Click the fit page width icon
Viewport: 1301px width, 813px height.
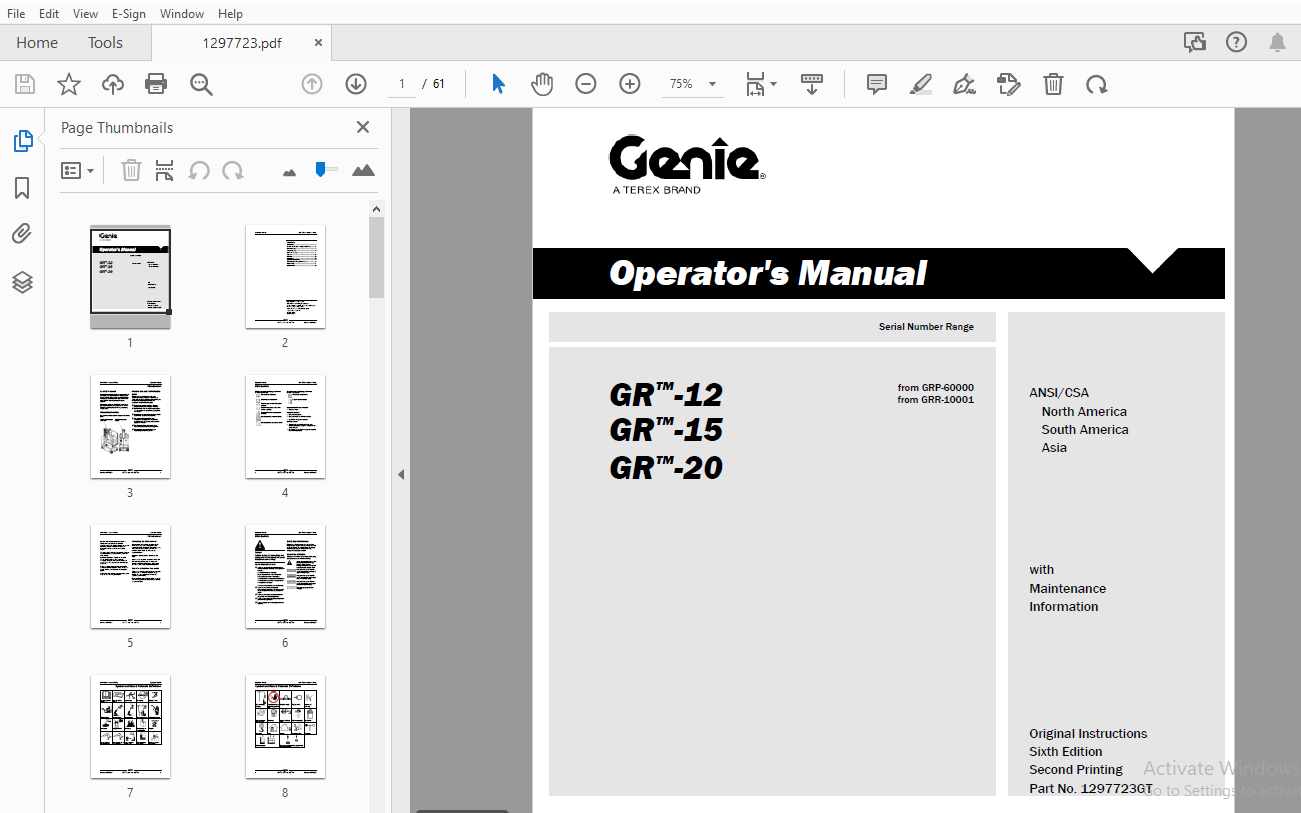[756, 84]
